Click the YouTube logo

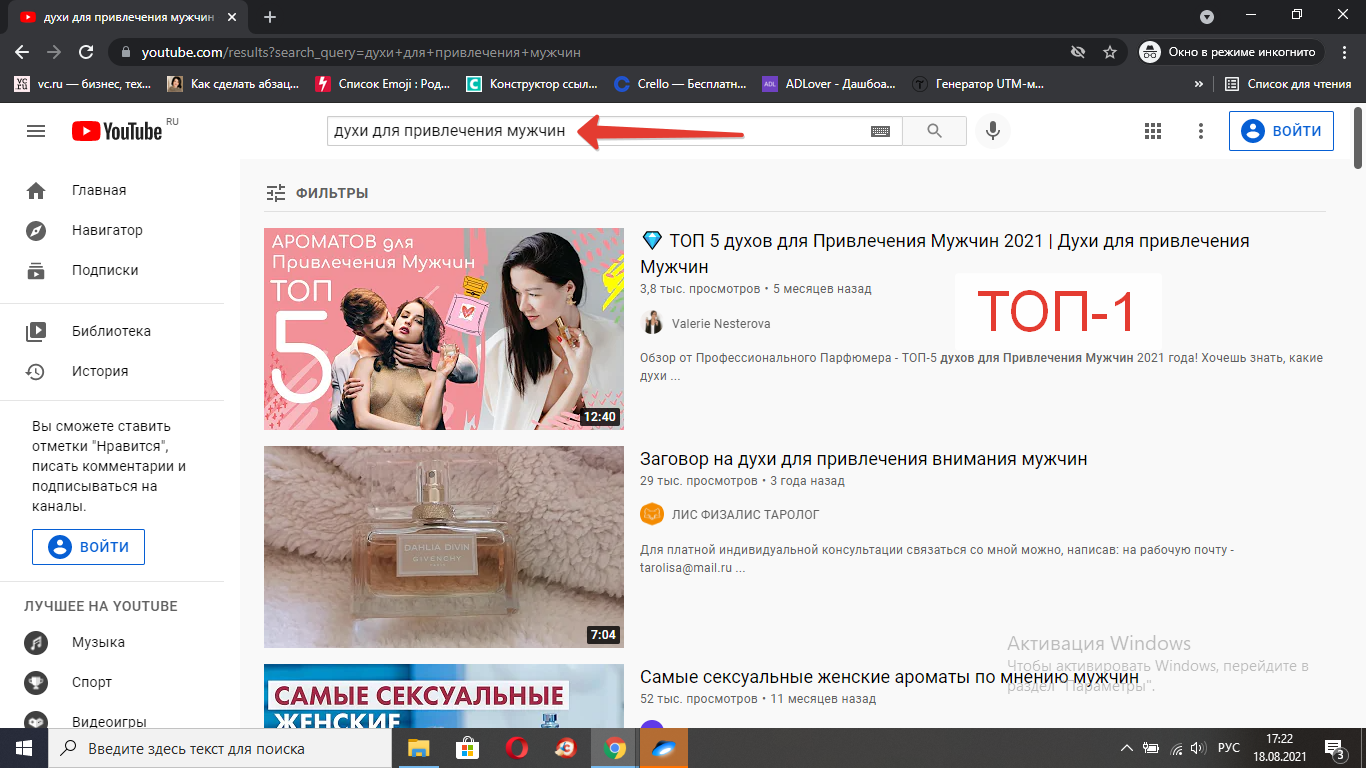pos(117,131)
